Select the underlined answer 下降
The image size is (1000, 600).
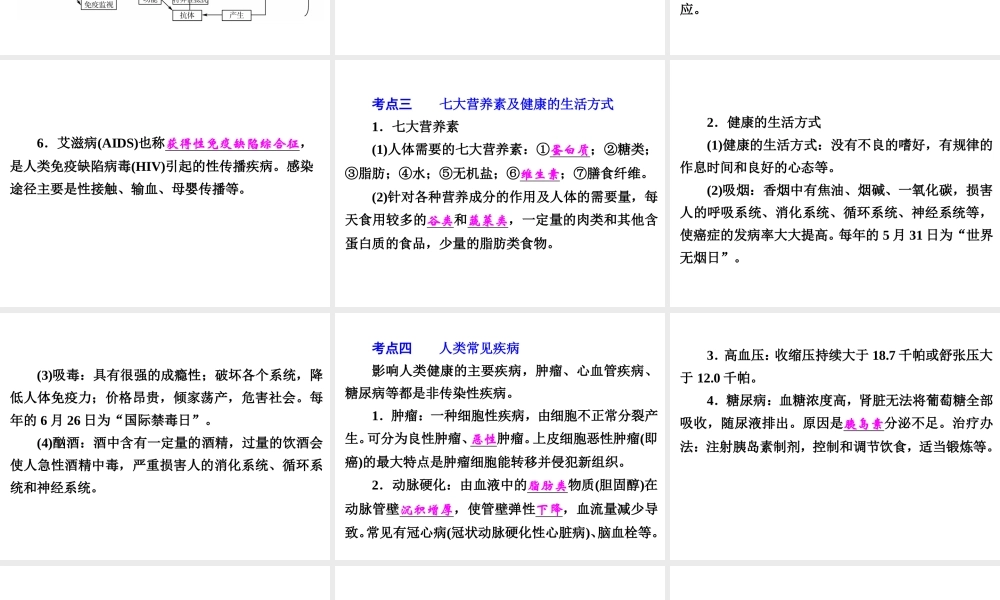(x=549, y=509)
